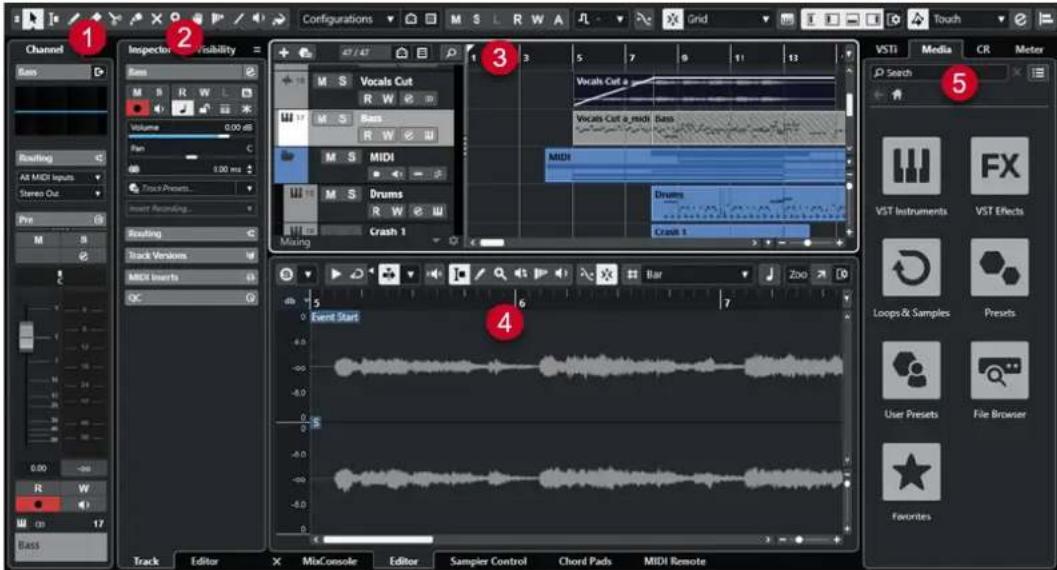This screenshot has width=1057, height=570.
Task: Select the Object Selection arrow tool
Action: click(x=32, y=19)
